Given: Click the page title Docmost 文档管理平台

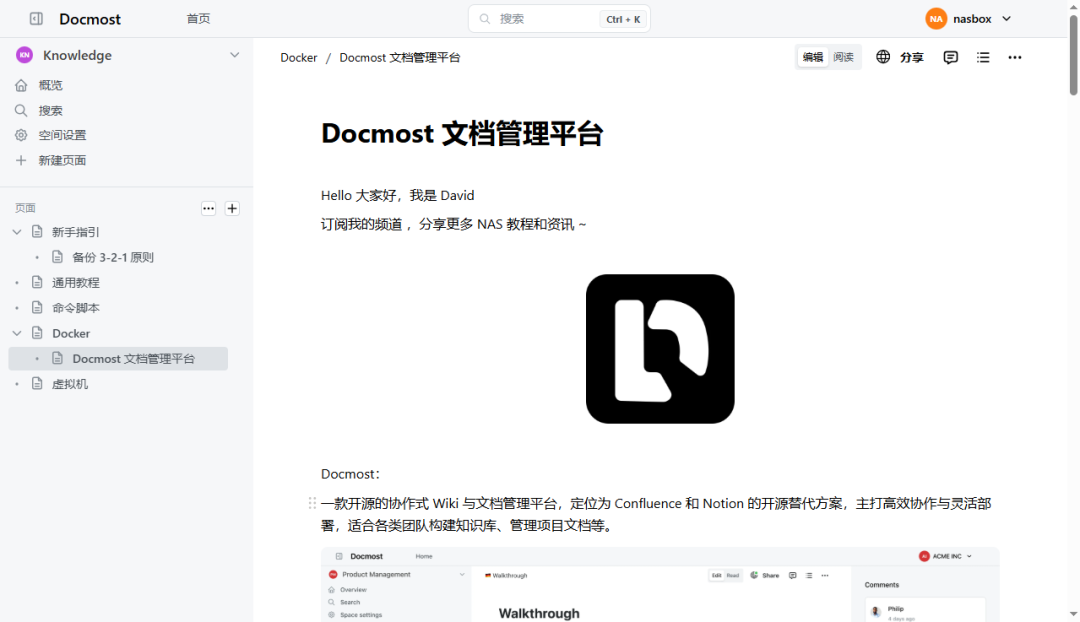Looking at the screenshot, I should (462, 134).
